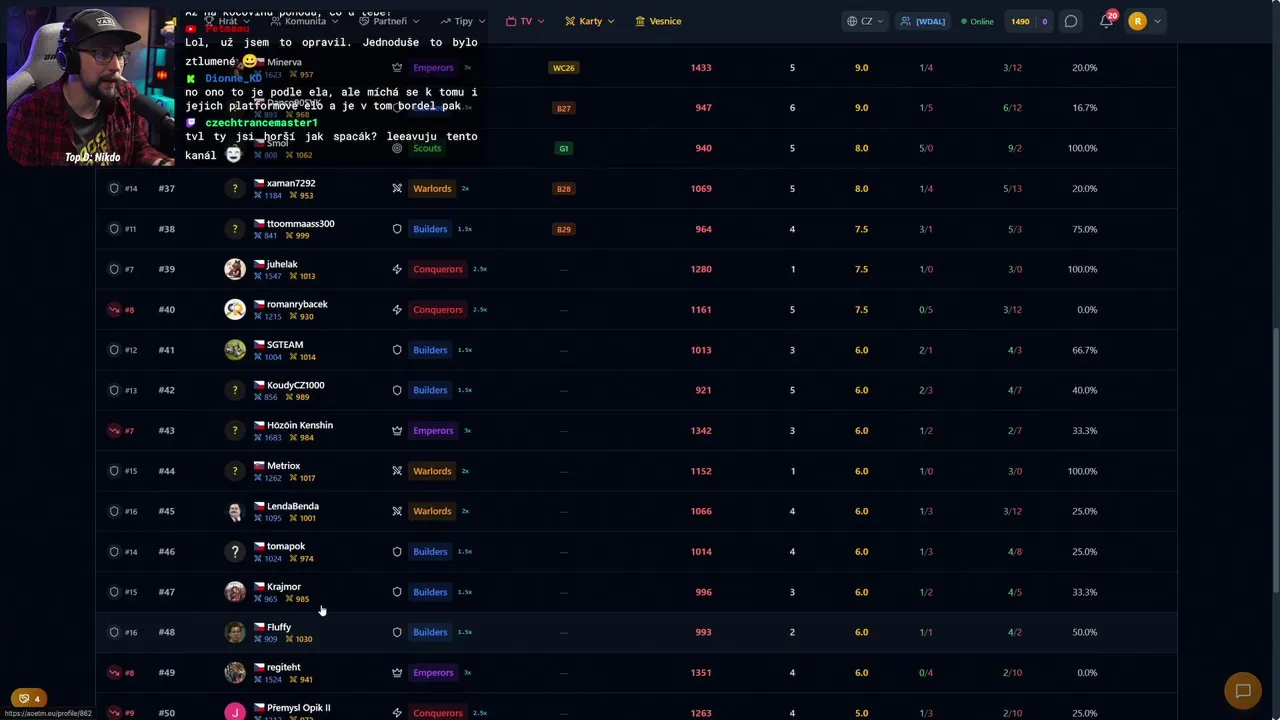
Task: Open KoudyCZ1000's player profile
Action: pyautogui.click(x=296, y=385)
